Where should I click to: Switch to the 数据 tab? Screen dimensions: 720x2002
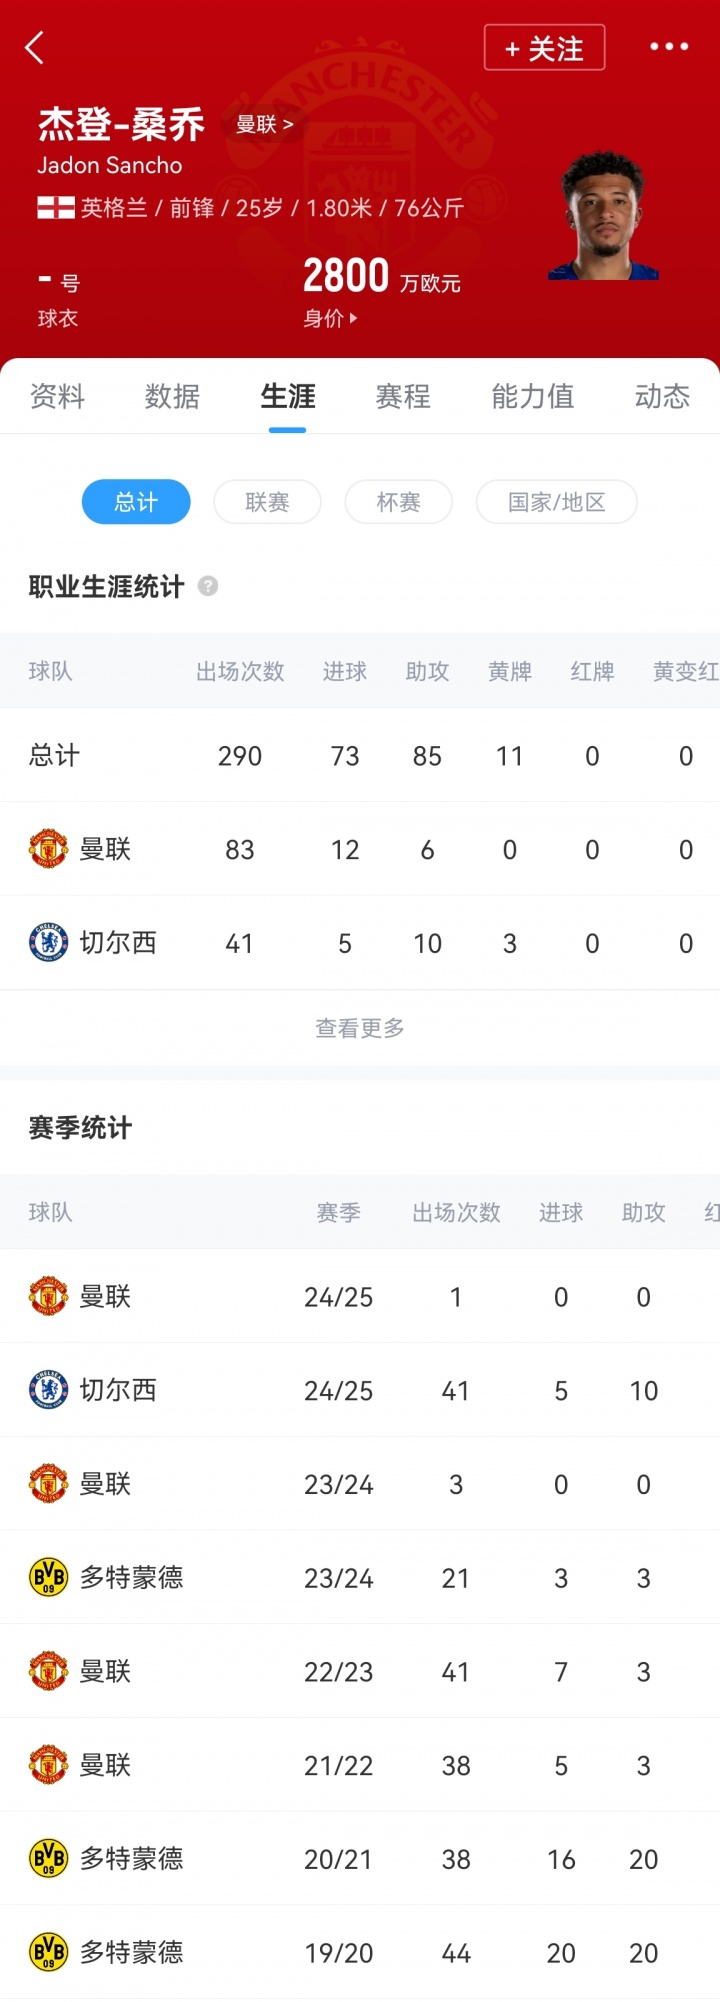pos(172,397)
